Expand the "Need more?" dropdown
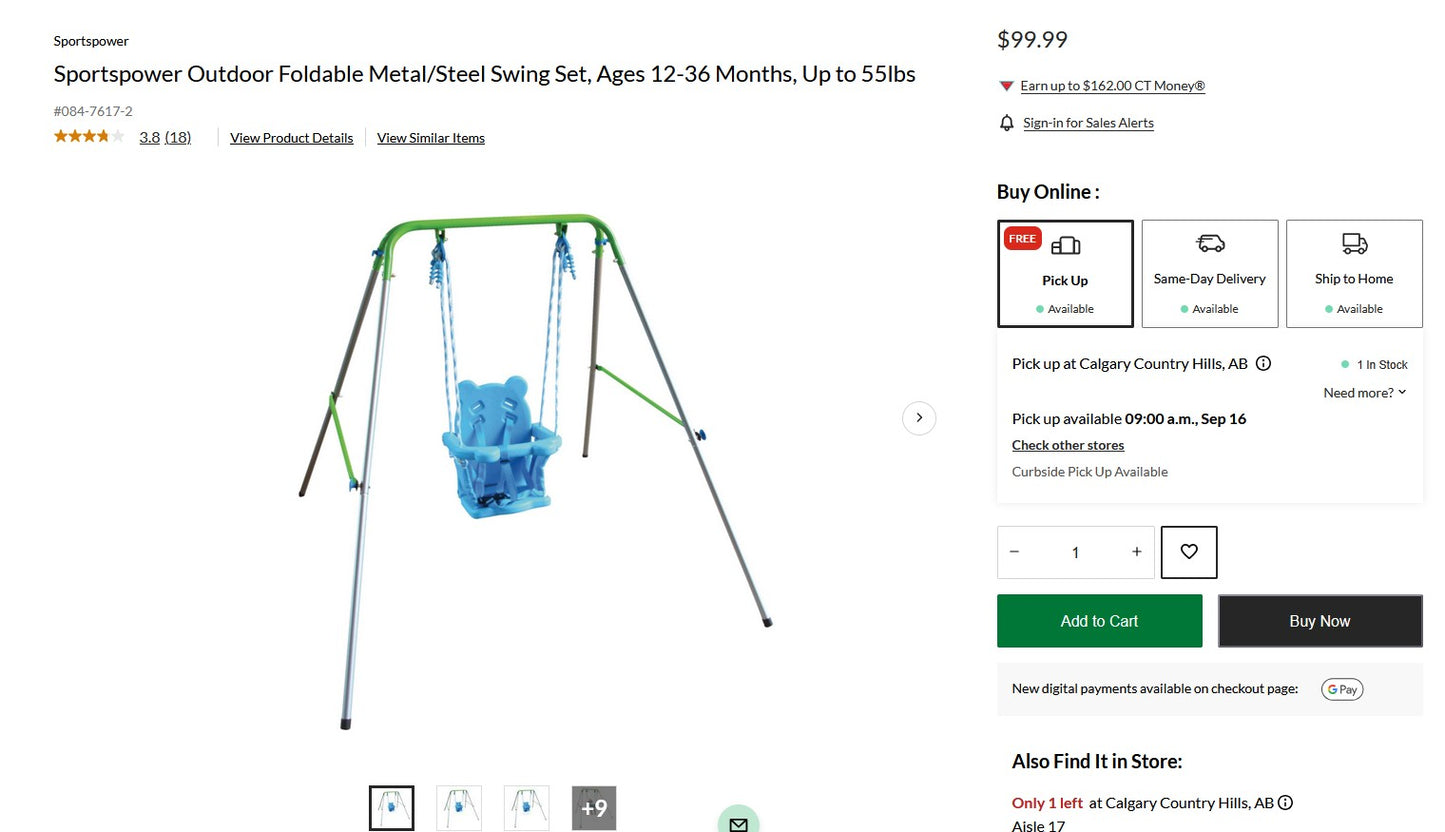Viewport: 1445px width, 832px height. click(x=1365, y=392)
